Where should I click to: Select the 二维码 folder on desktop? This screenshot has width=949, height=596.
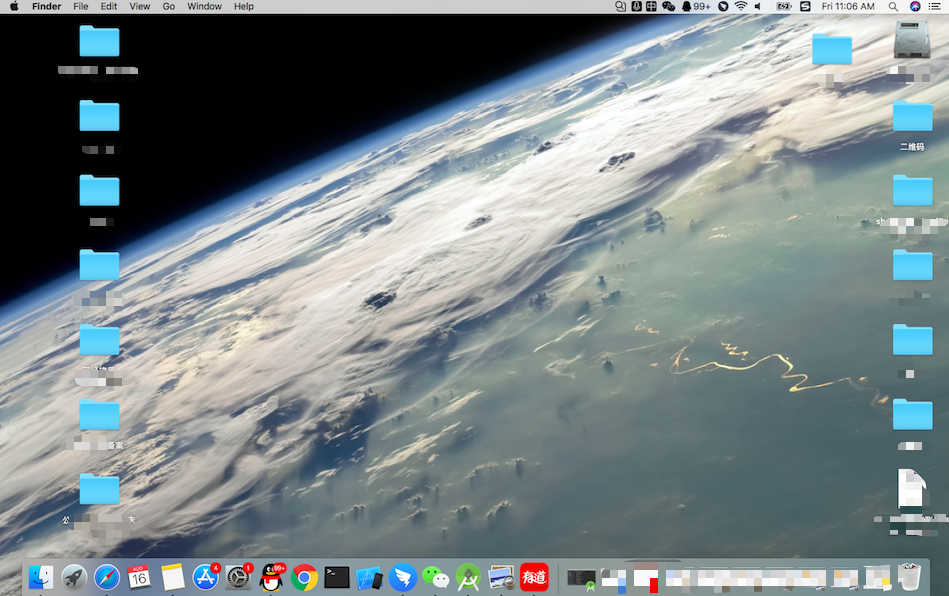[x=912, y=116]
